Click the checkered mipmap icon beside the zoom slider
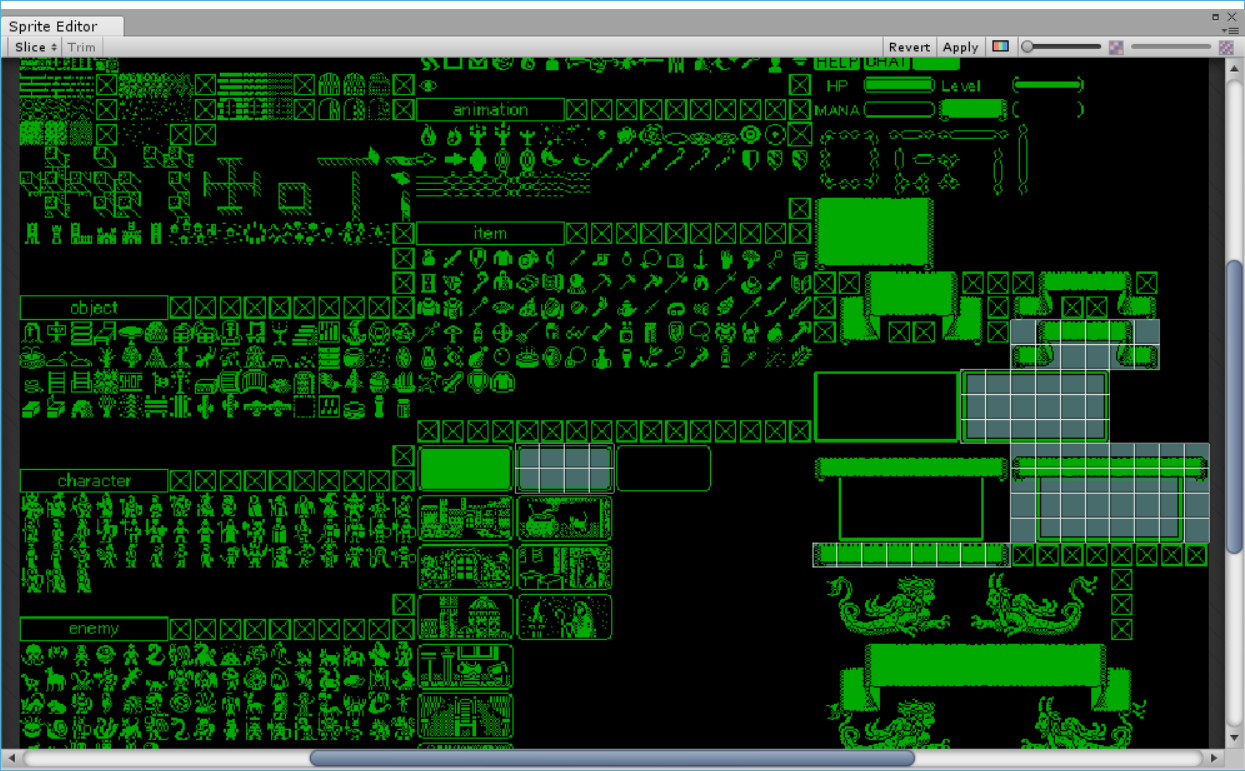 point(1117,46)
